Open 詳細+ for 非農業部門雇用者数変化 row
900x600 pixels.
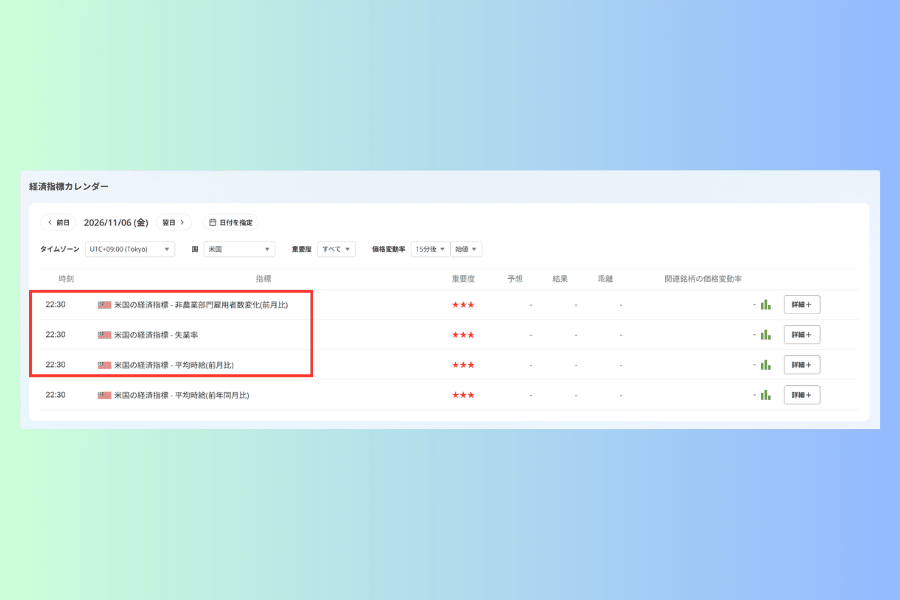[802, 305]
